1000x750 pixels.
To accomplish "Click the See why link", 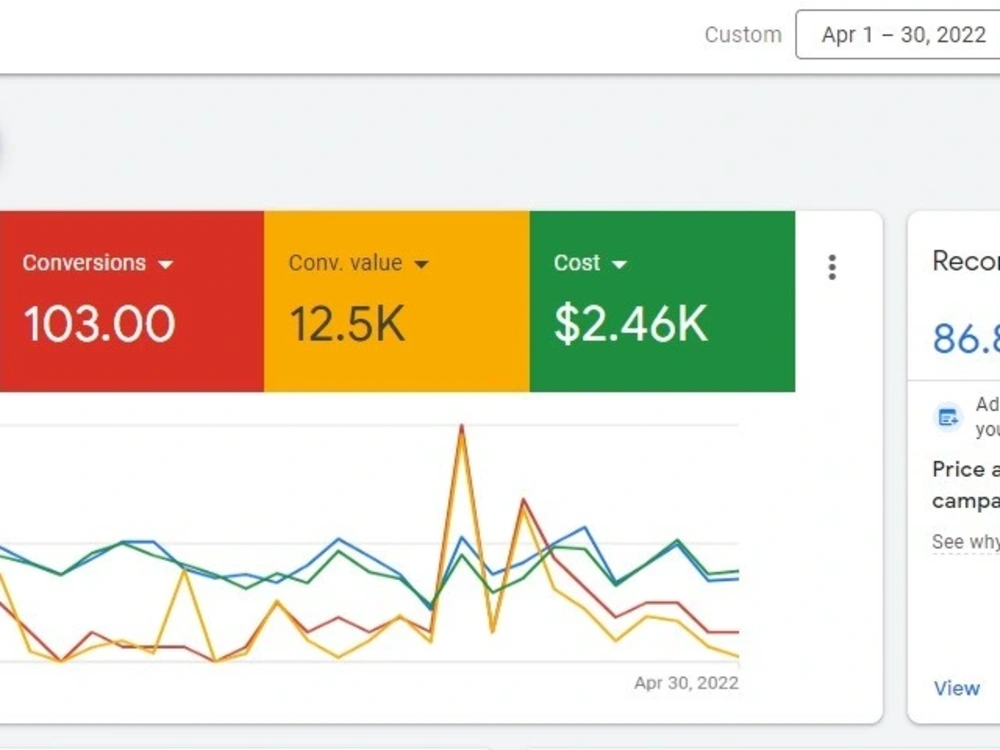I will [966, 541].
